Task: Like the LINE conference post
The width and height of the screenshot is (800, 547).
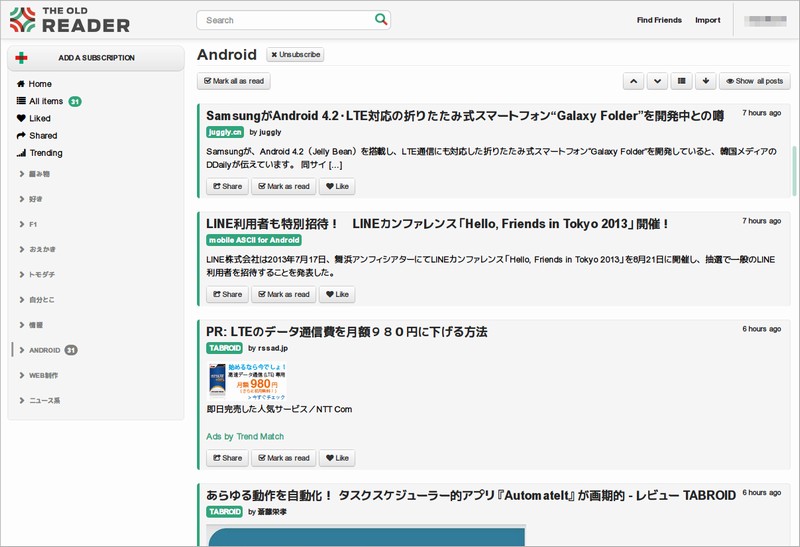Action: click(x=337, y=294)
